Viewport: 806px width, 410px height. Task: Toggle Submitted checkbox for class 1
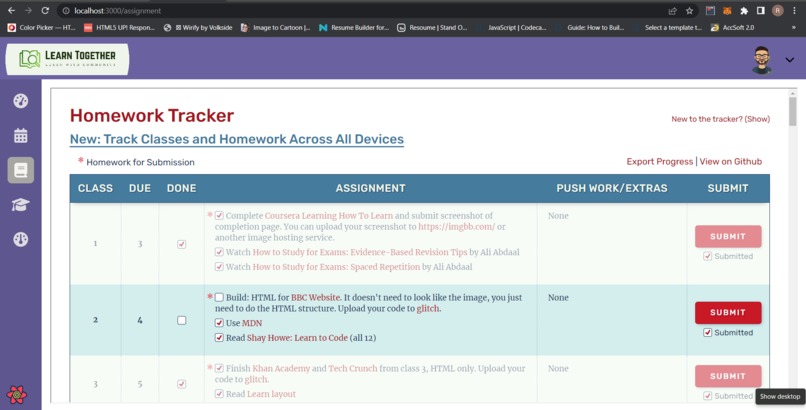[x=707, y=256]
